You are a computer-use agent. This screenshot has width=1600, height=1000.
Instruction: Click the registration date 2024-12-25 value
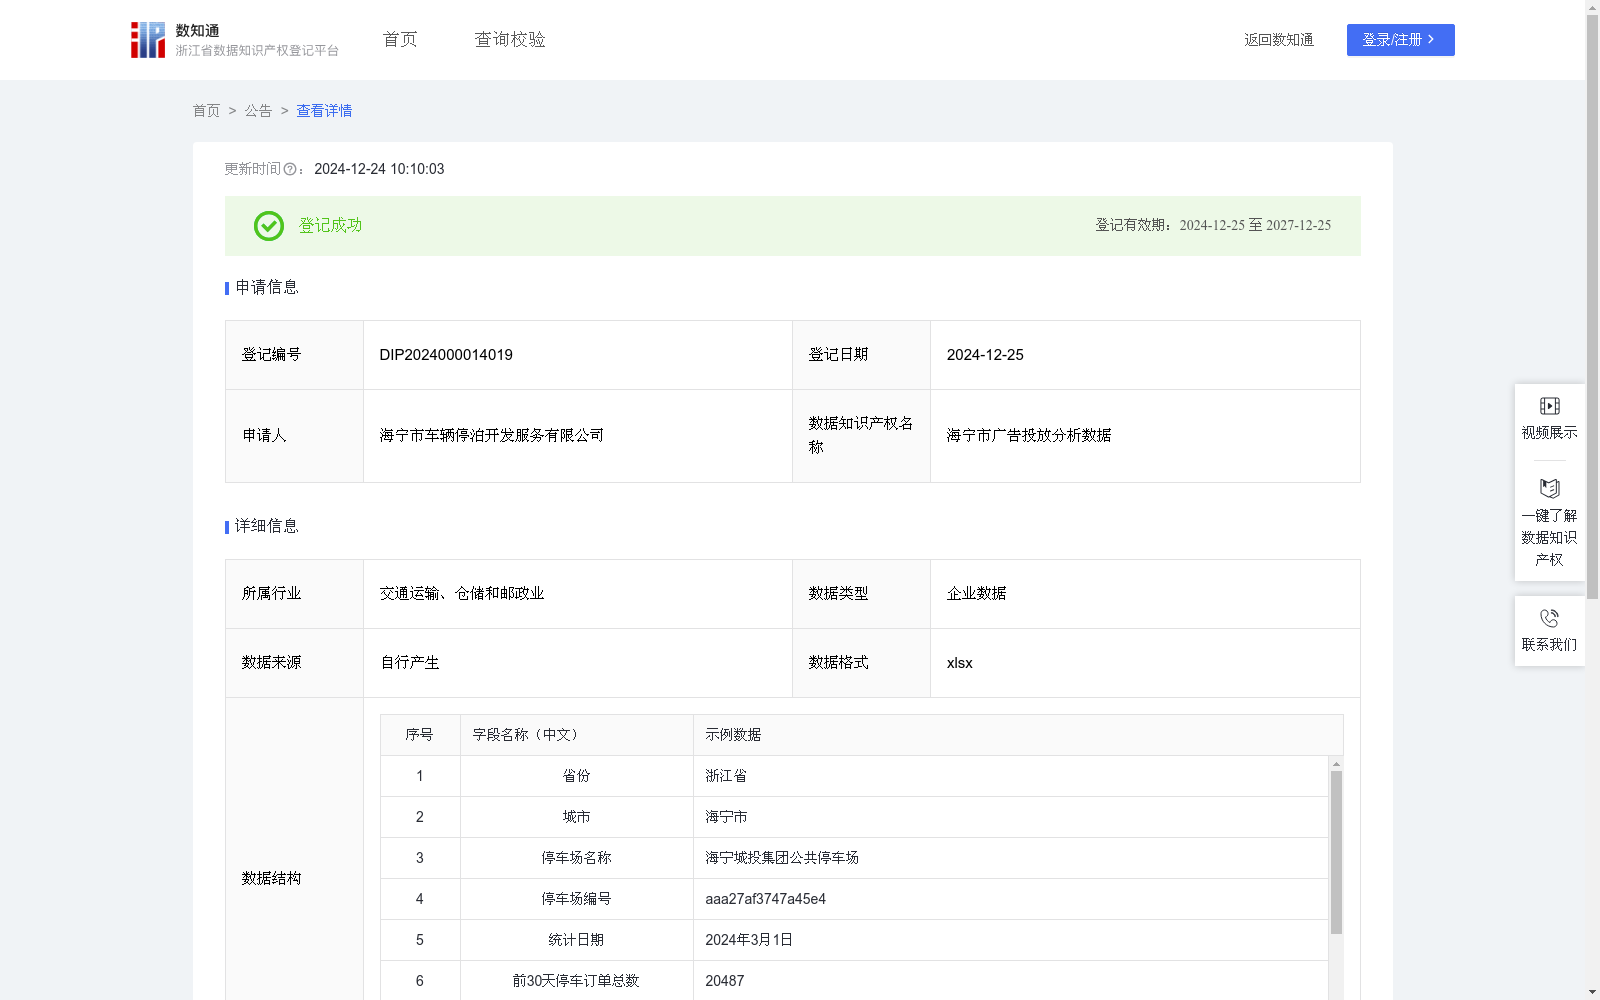(985, 355)
